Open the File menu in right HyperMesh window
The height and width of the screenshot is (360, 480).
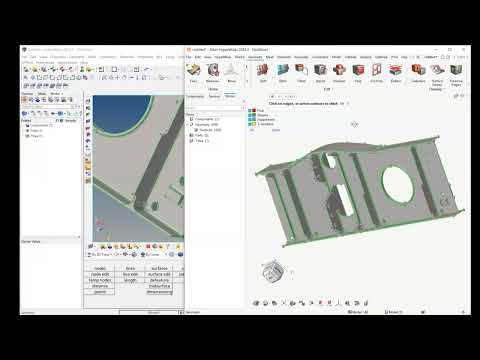click(188, 57)
